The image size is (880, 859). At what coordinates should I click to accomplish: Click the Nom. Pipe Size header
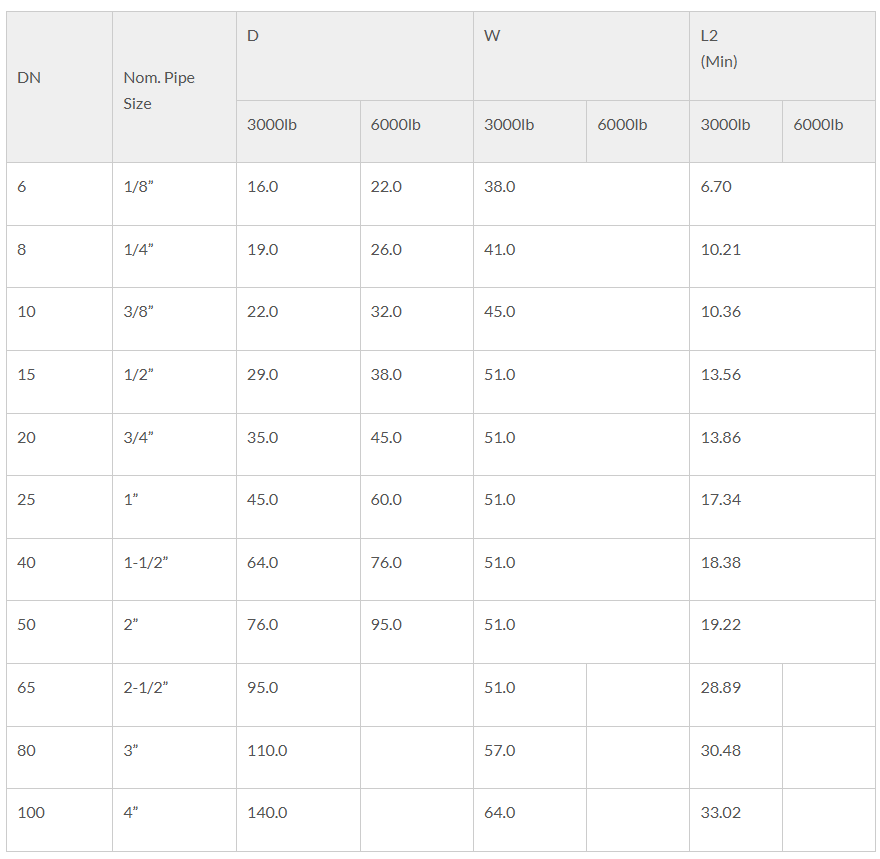(x=158, y=90)
